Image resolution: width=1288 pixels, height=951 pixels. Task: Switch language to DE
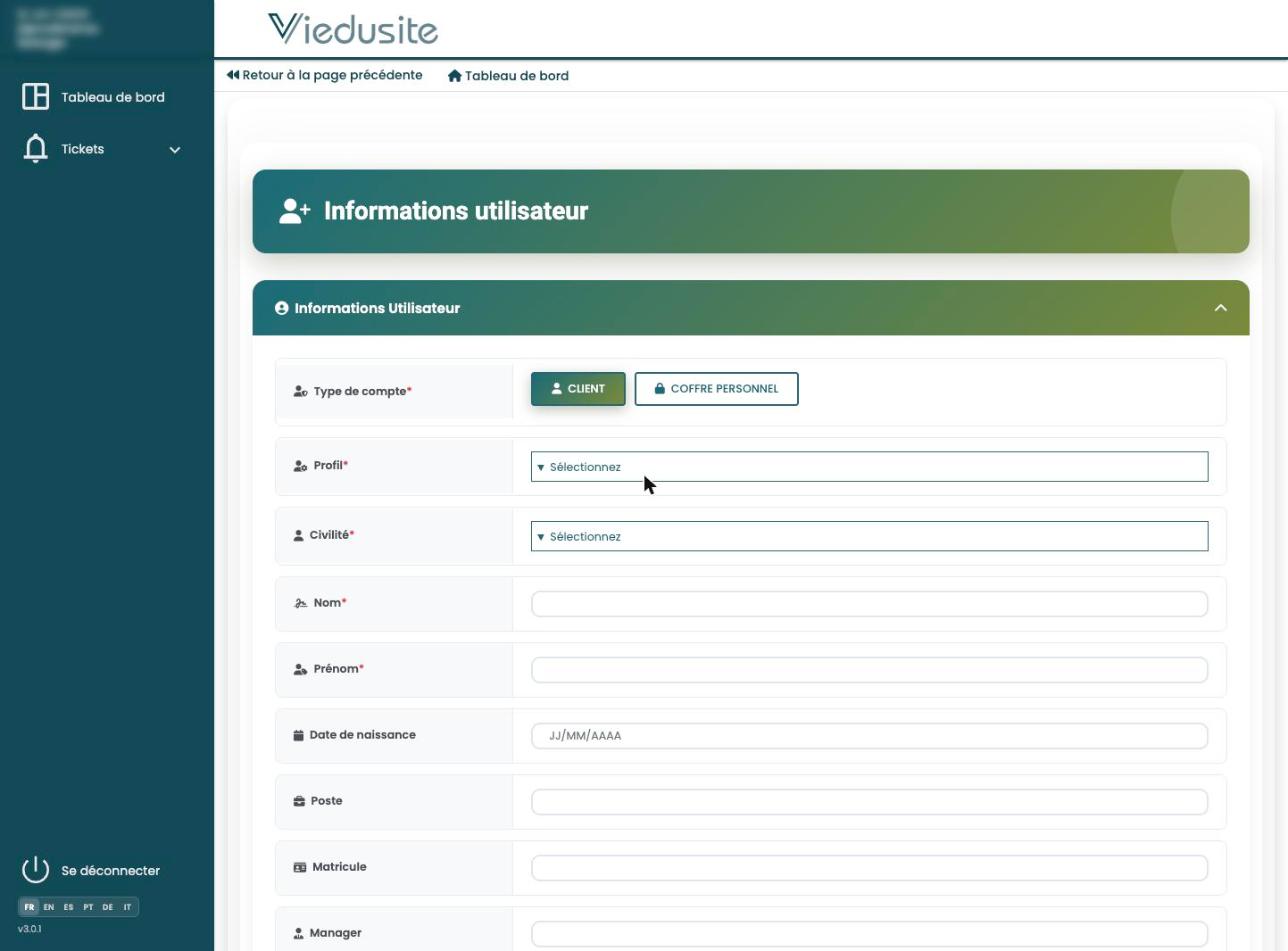coord(107,907)
